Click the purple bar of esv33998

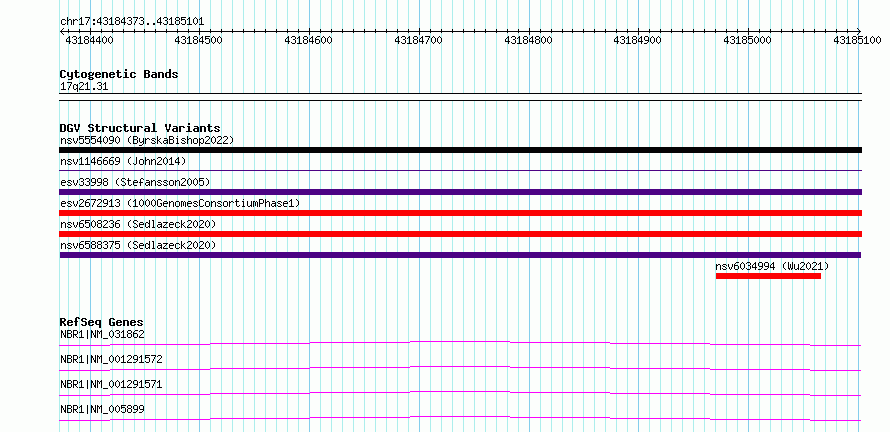[460, 192]
